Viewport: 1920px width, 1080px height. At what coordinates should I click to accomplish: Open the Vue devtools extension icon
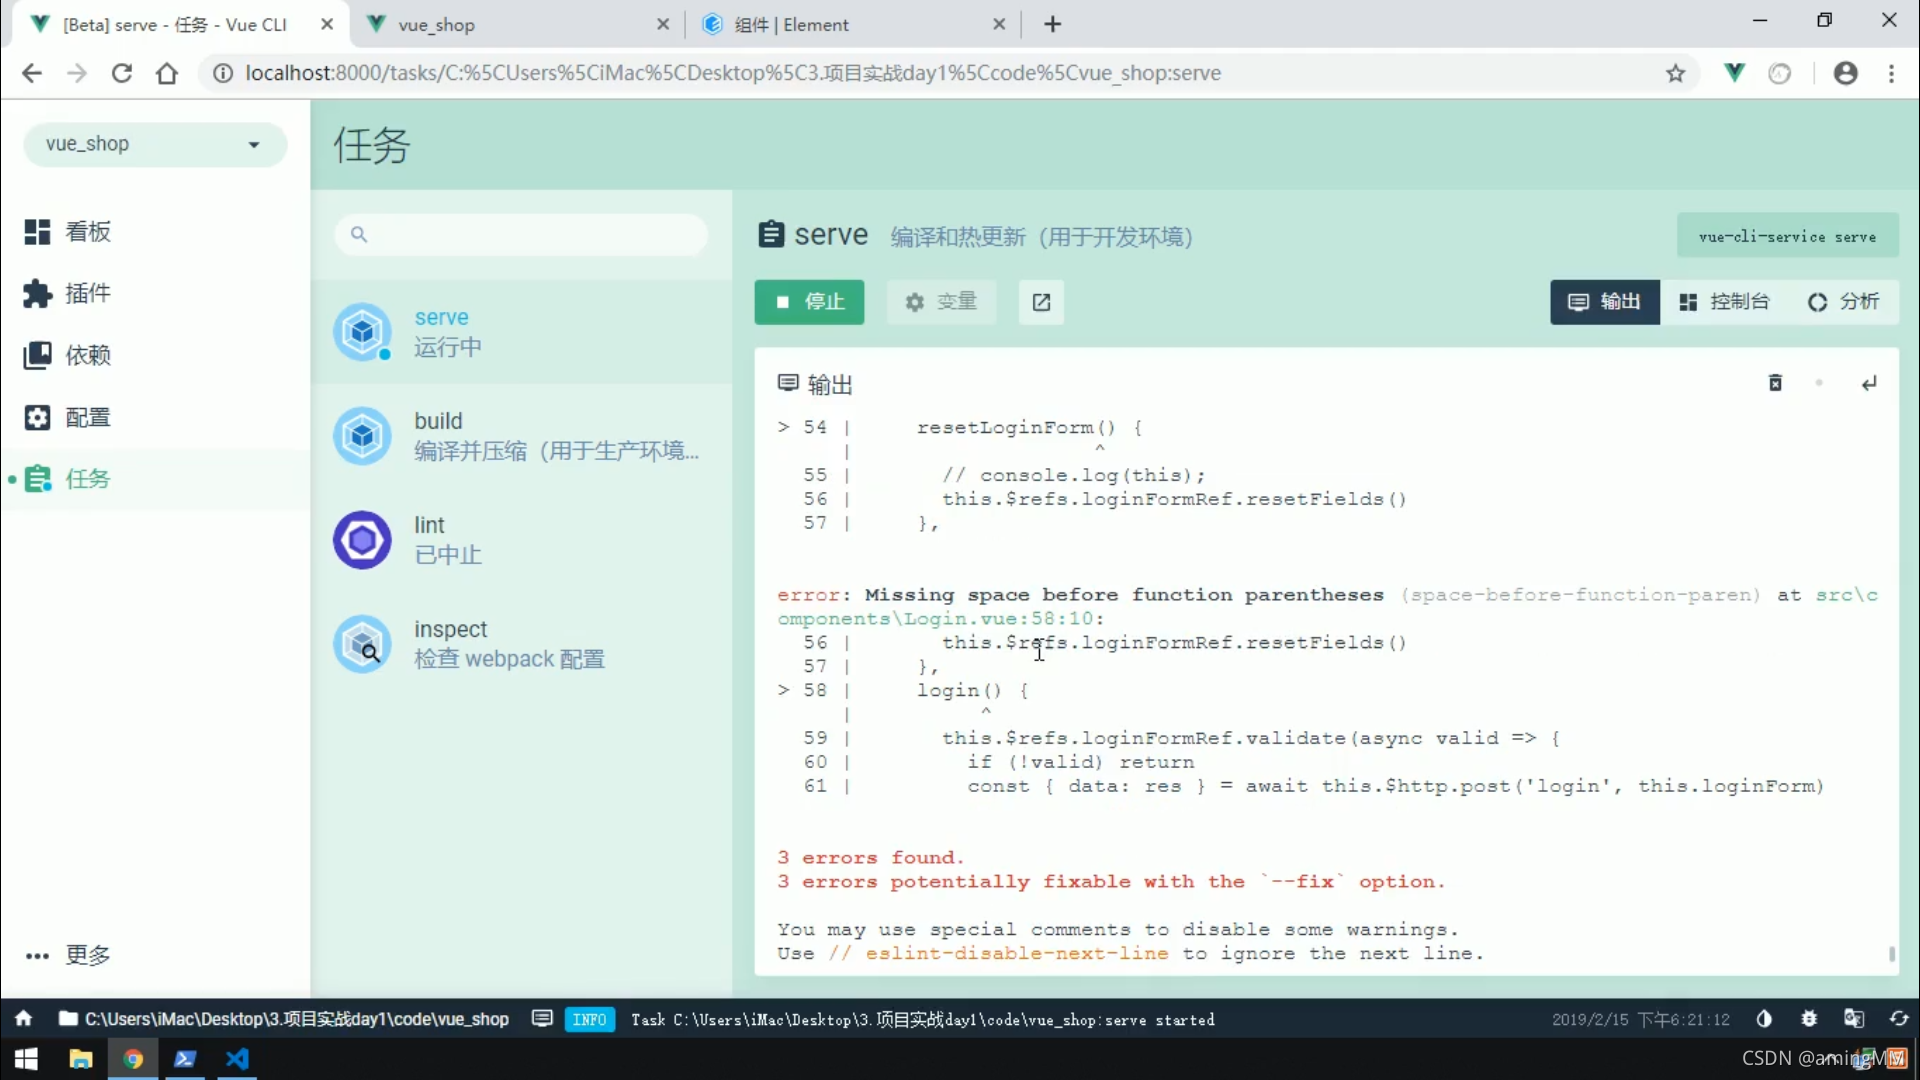pyautogui.click(x=1735, y=73)
